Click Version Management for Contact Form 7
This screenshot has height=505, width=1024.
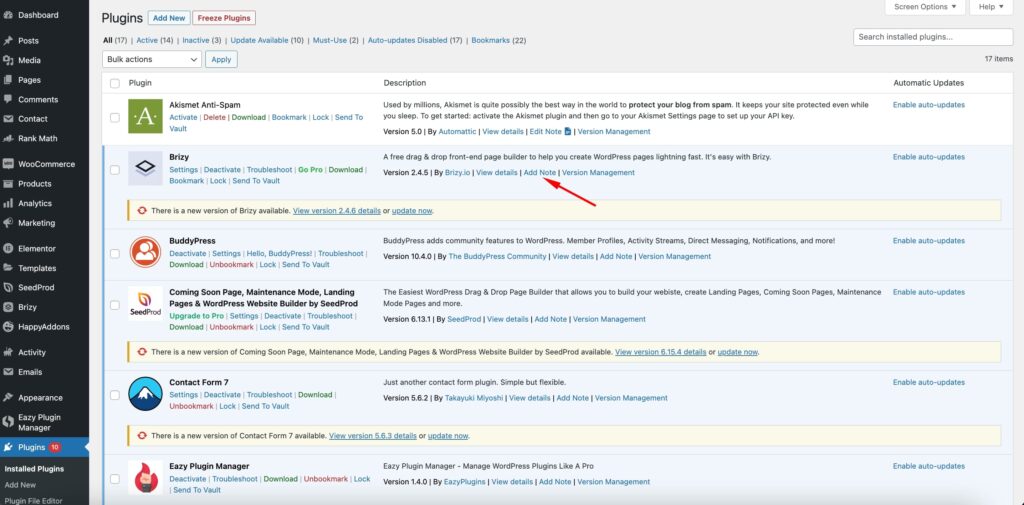tap(631, 398)
